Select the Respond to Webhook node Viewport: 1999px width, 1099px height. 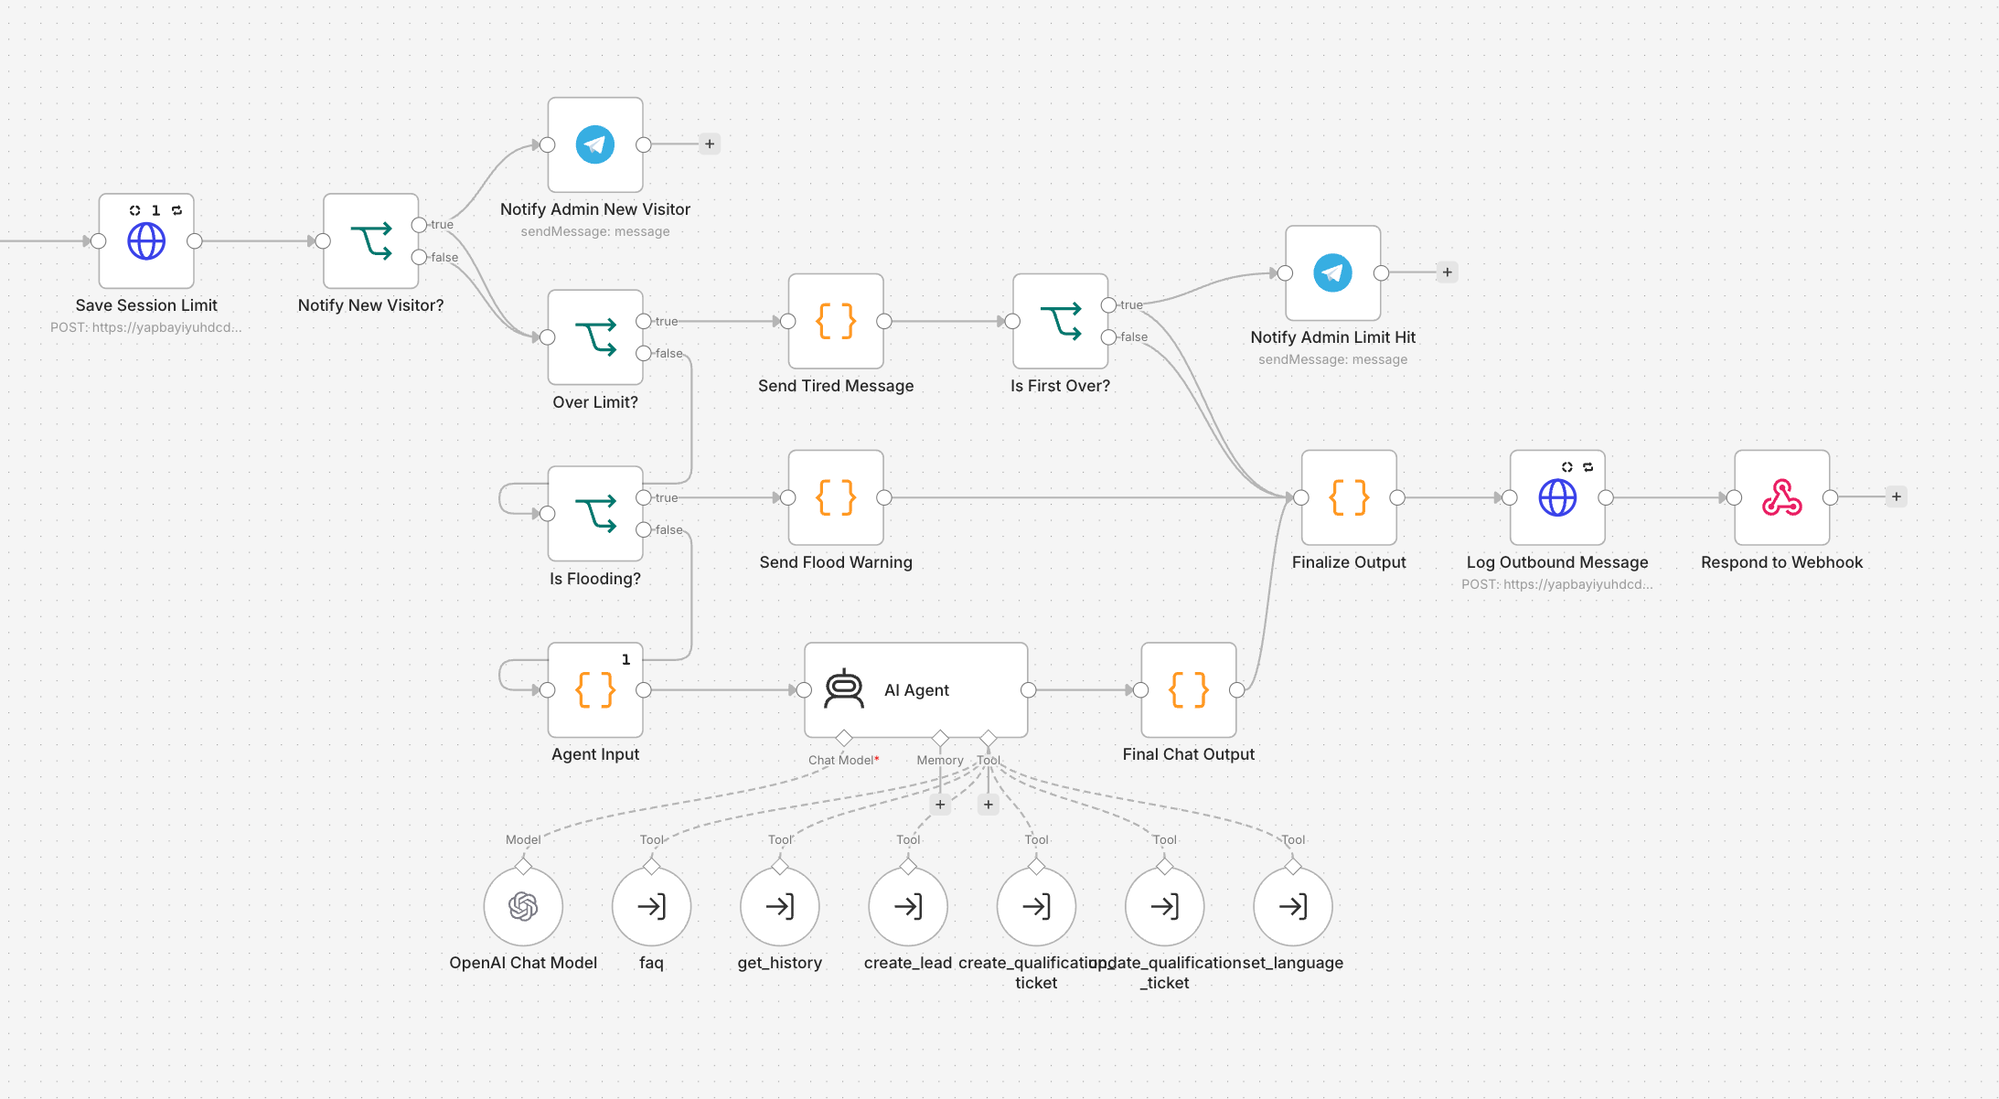click(1782, 497)
